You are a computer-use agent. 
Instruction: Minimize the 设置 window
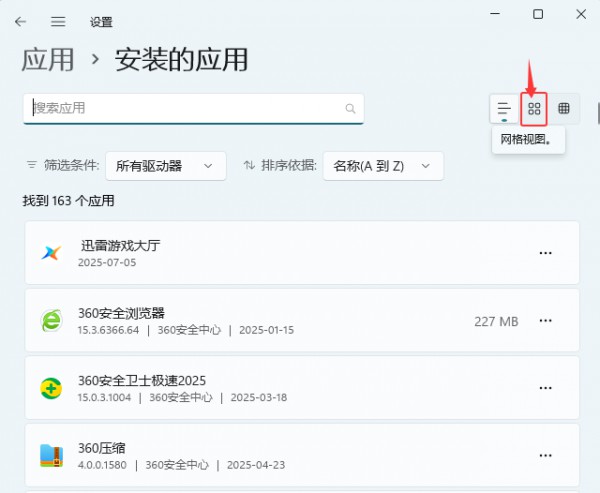(x=495, y=14)
